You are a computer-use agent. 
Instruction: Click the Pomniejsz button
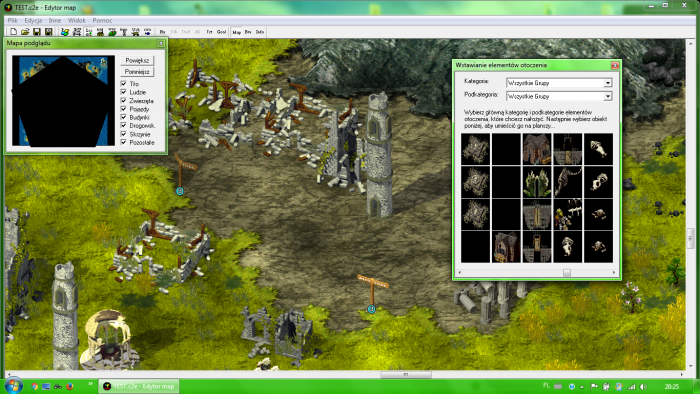(x=137, y=72)
